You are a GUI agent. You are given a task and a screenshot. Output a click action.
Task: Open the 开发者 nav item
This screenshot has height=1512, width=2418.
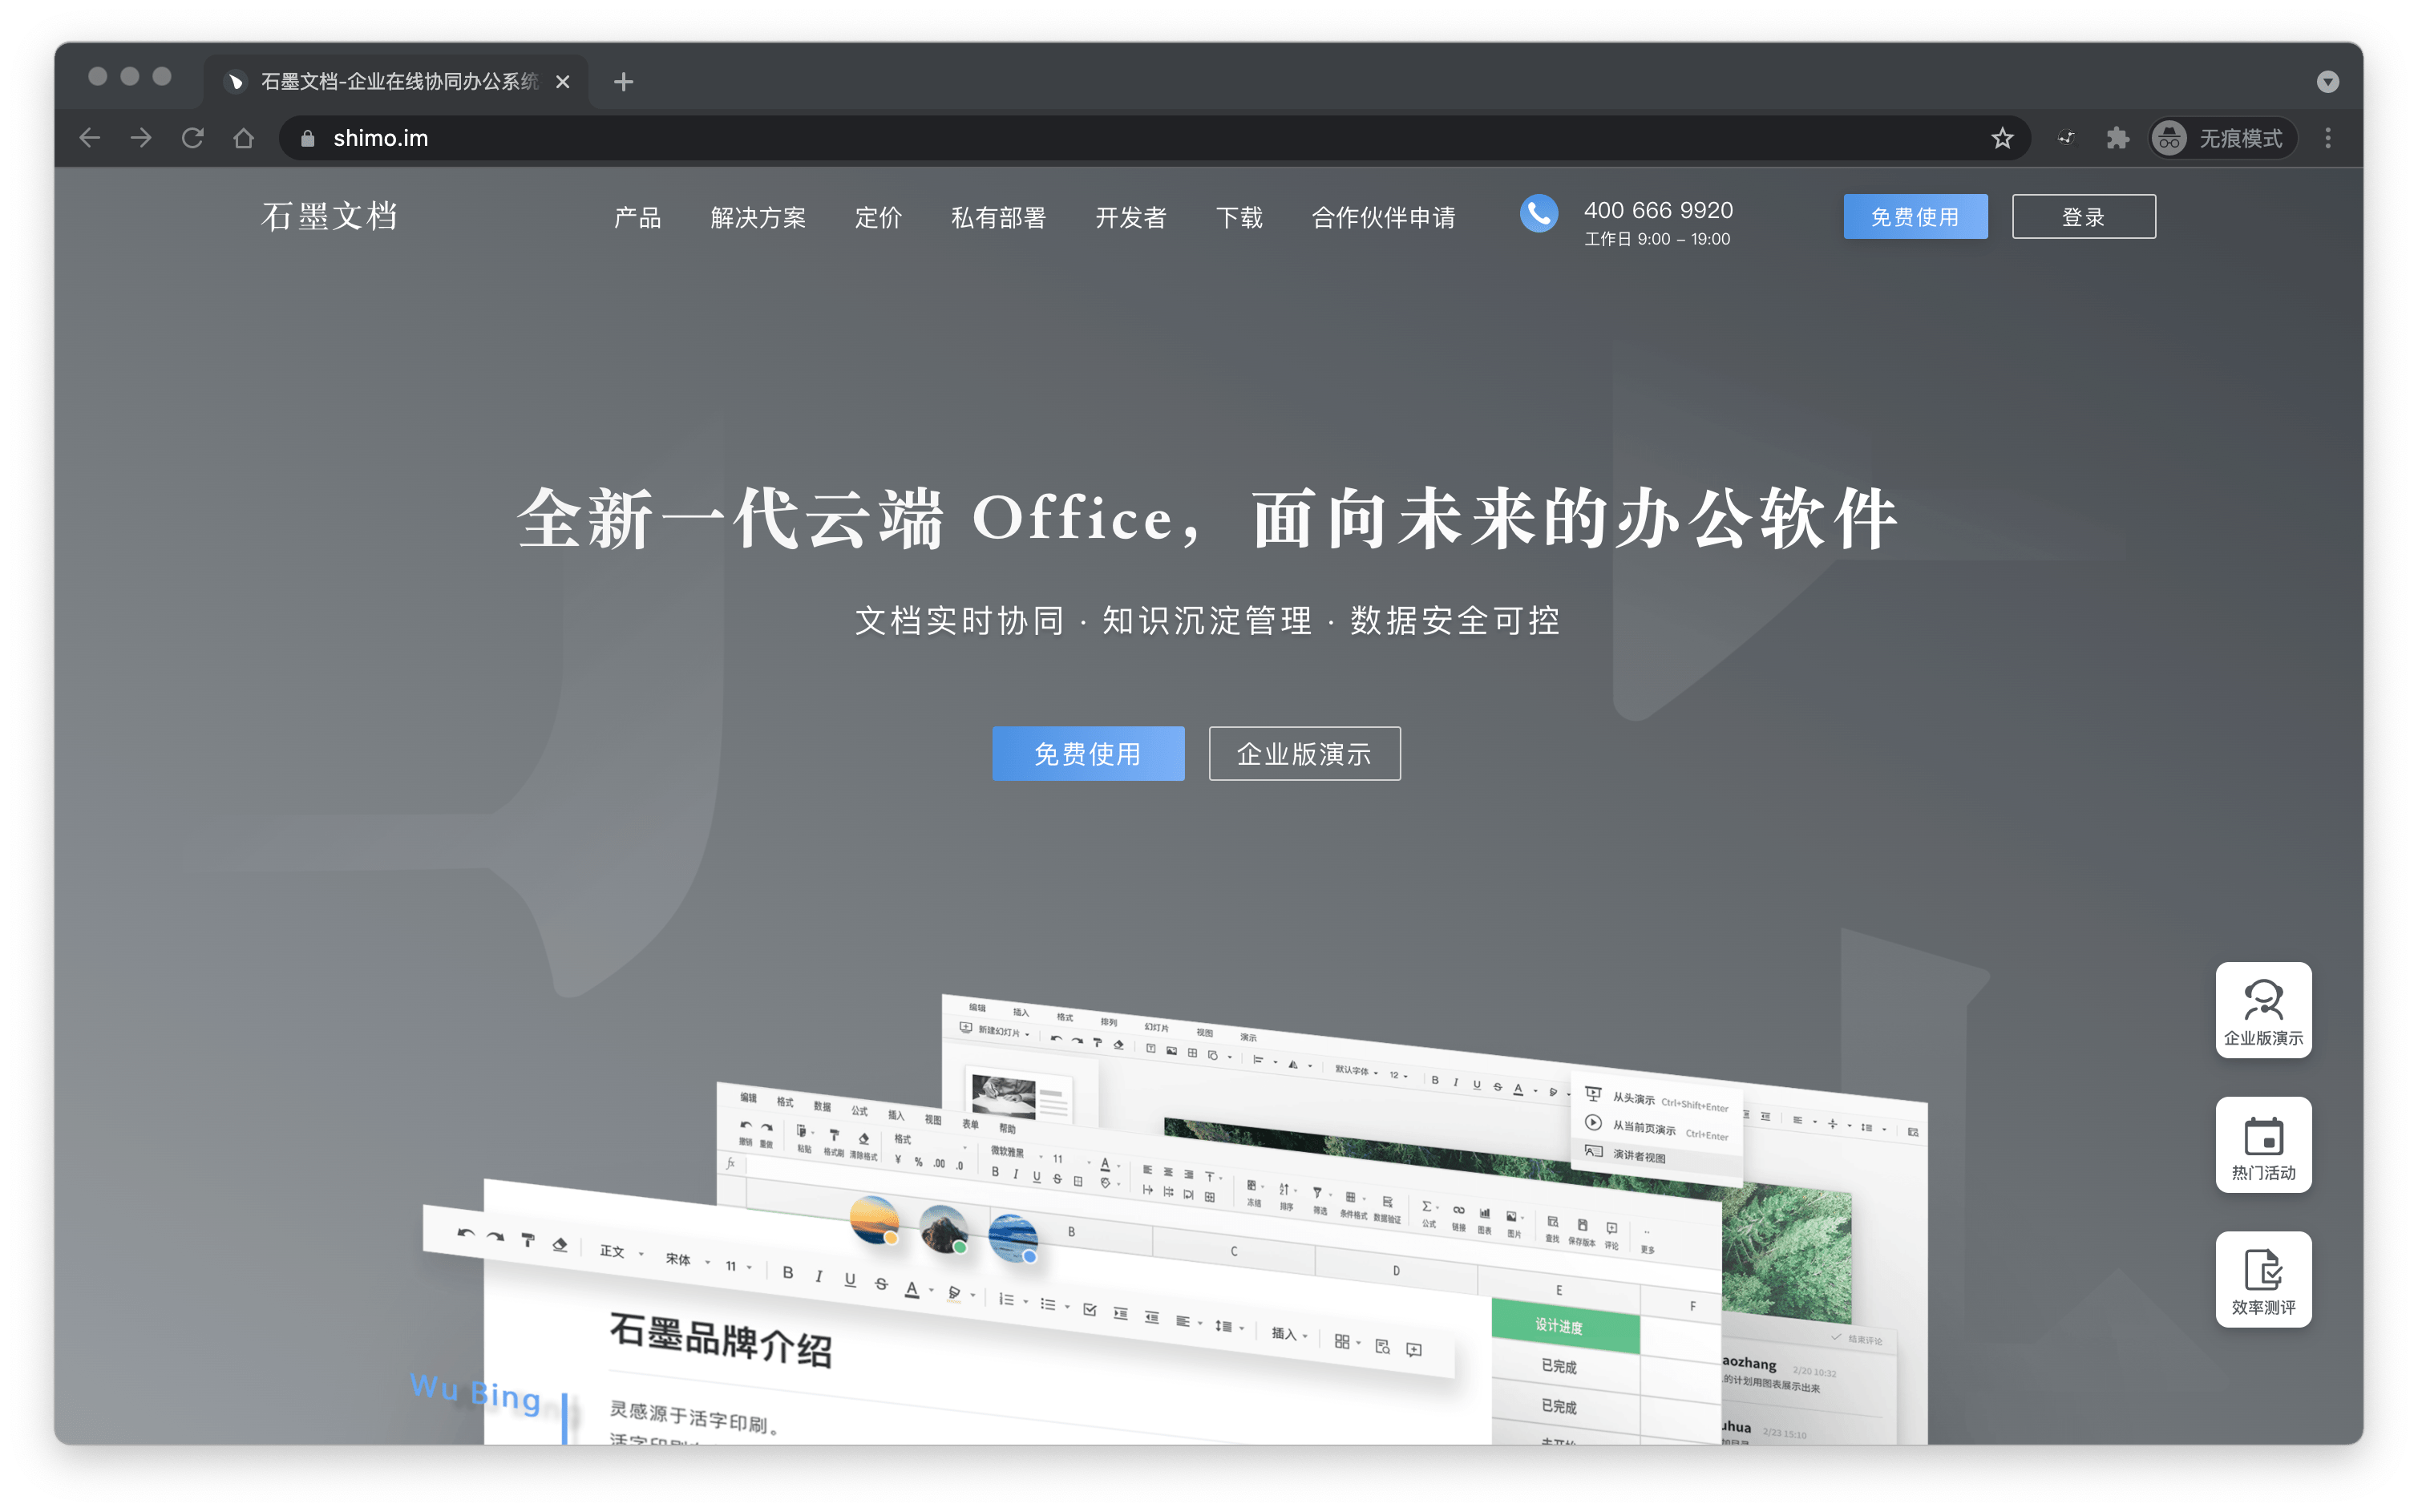[1130, 217]
